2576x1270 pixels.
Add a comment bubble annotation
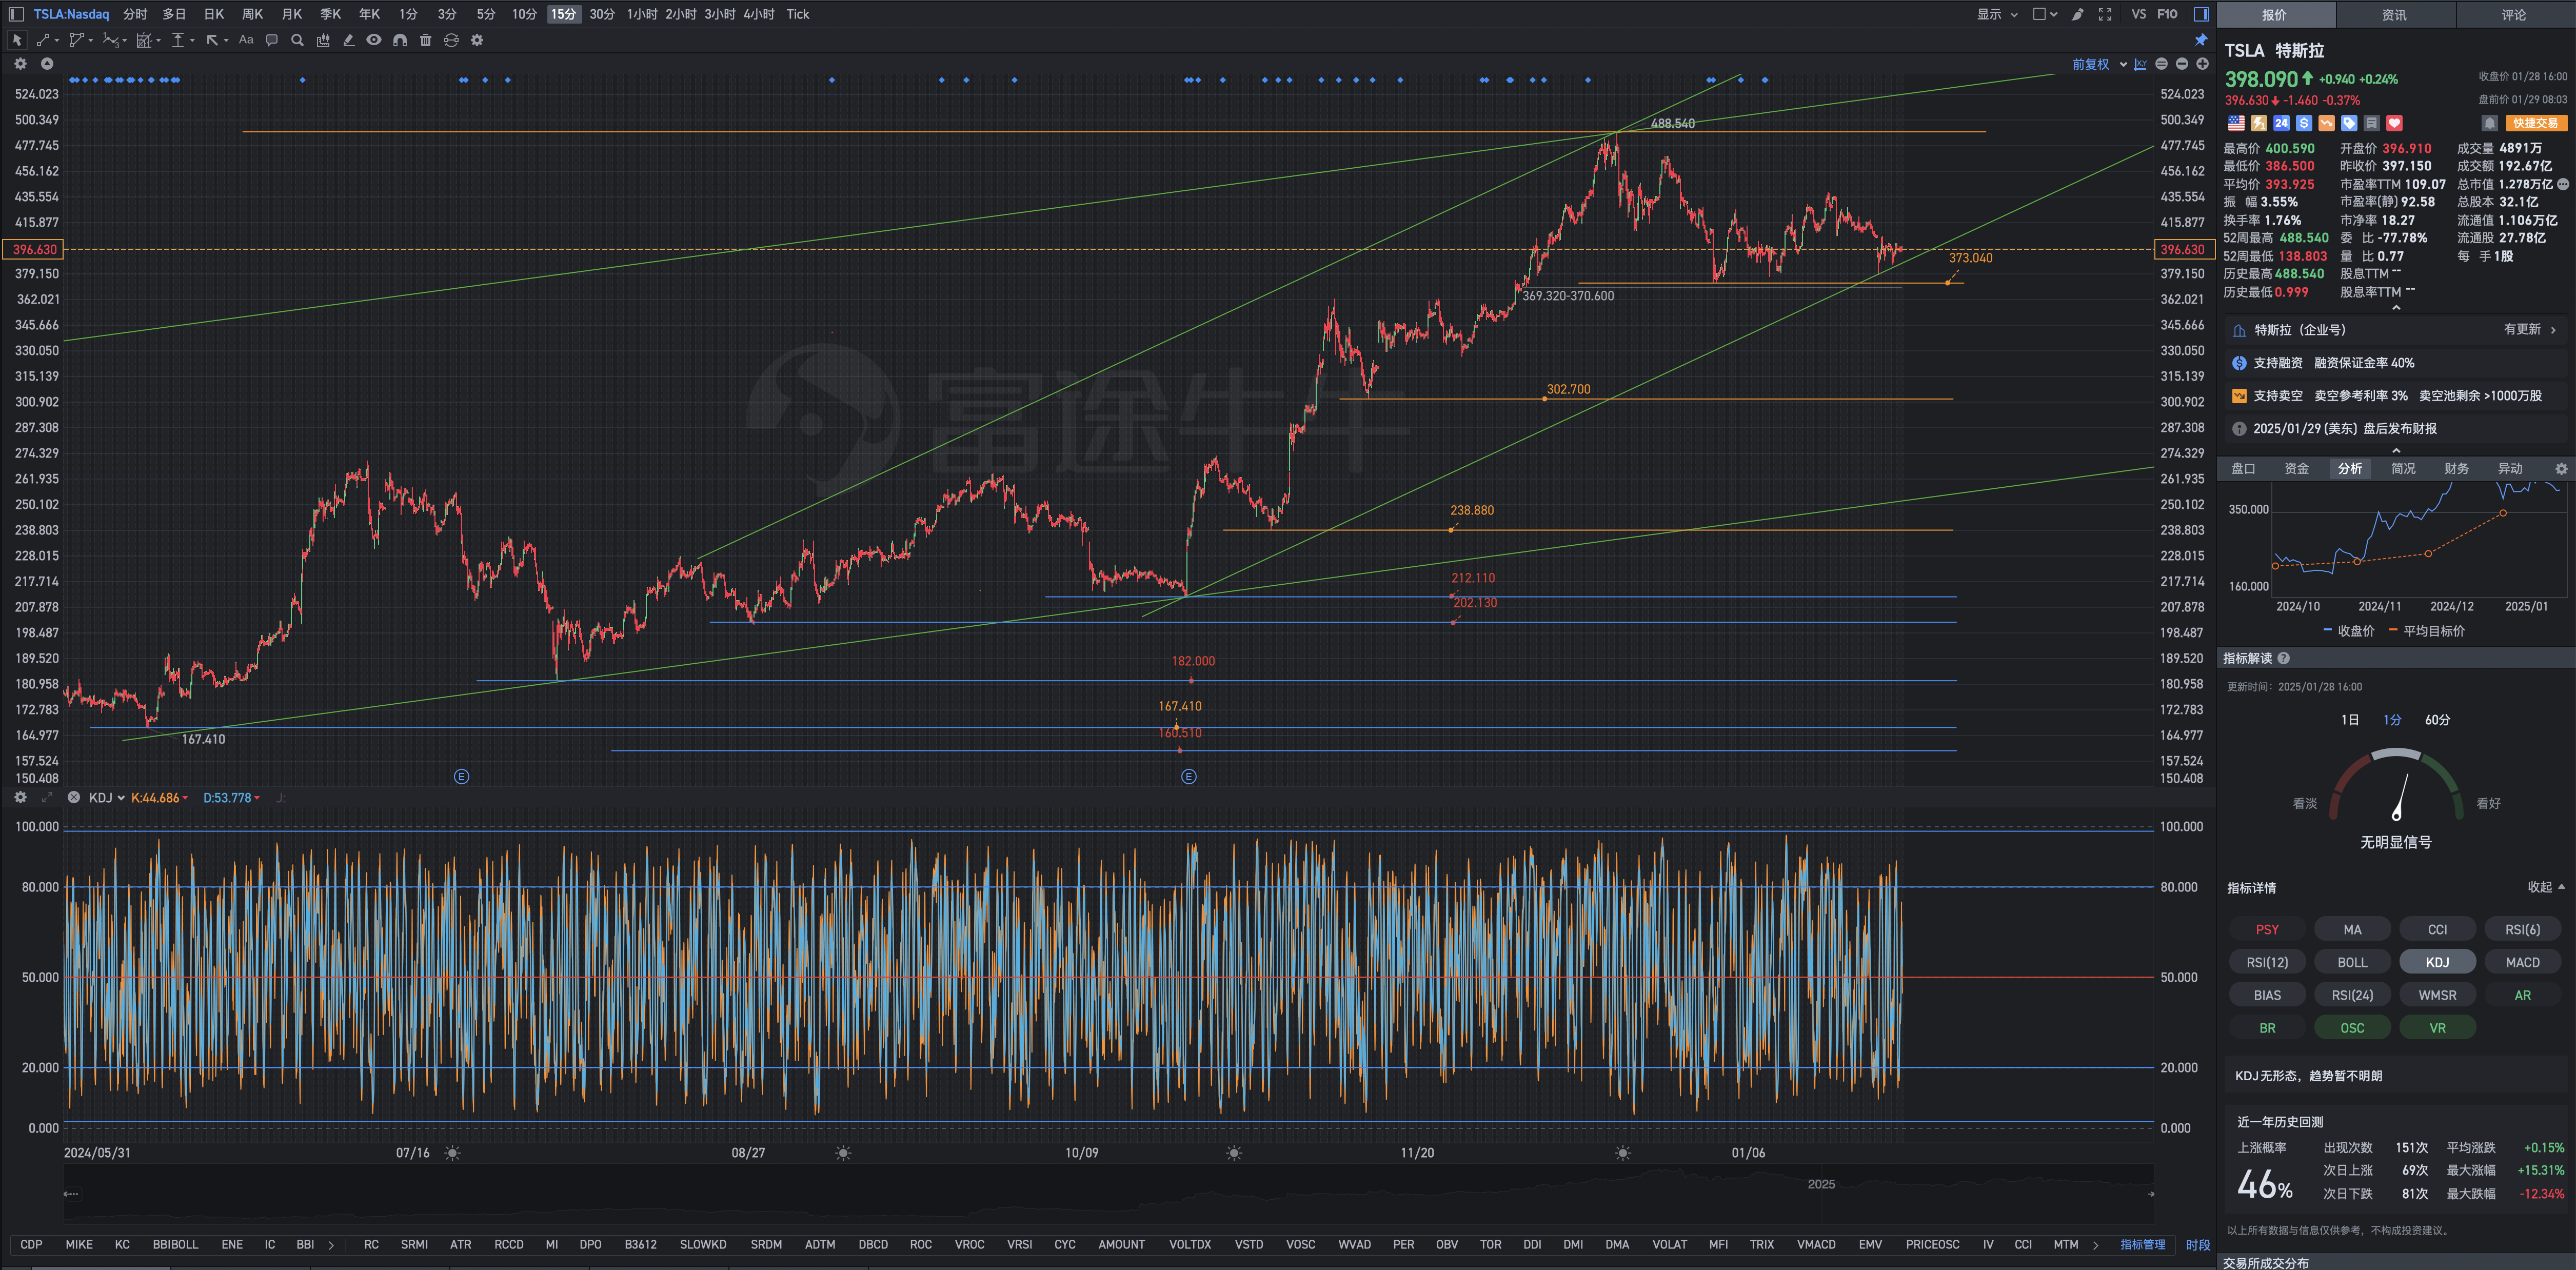click(272, 41)
